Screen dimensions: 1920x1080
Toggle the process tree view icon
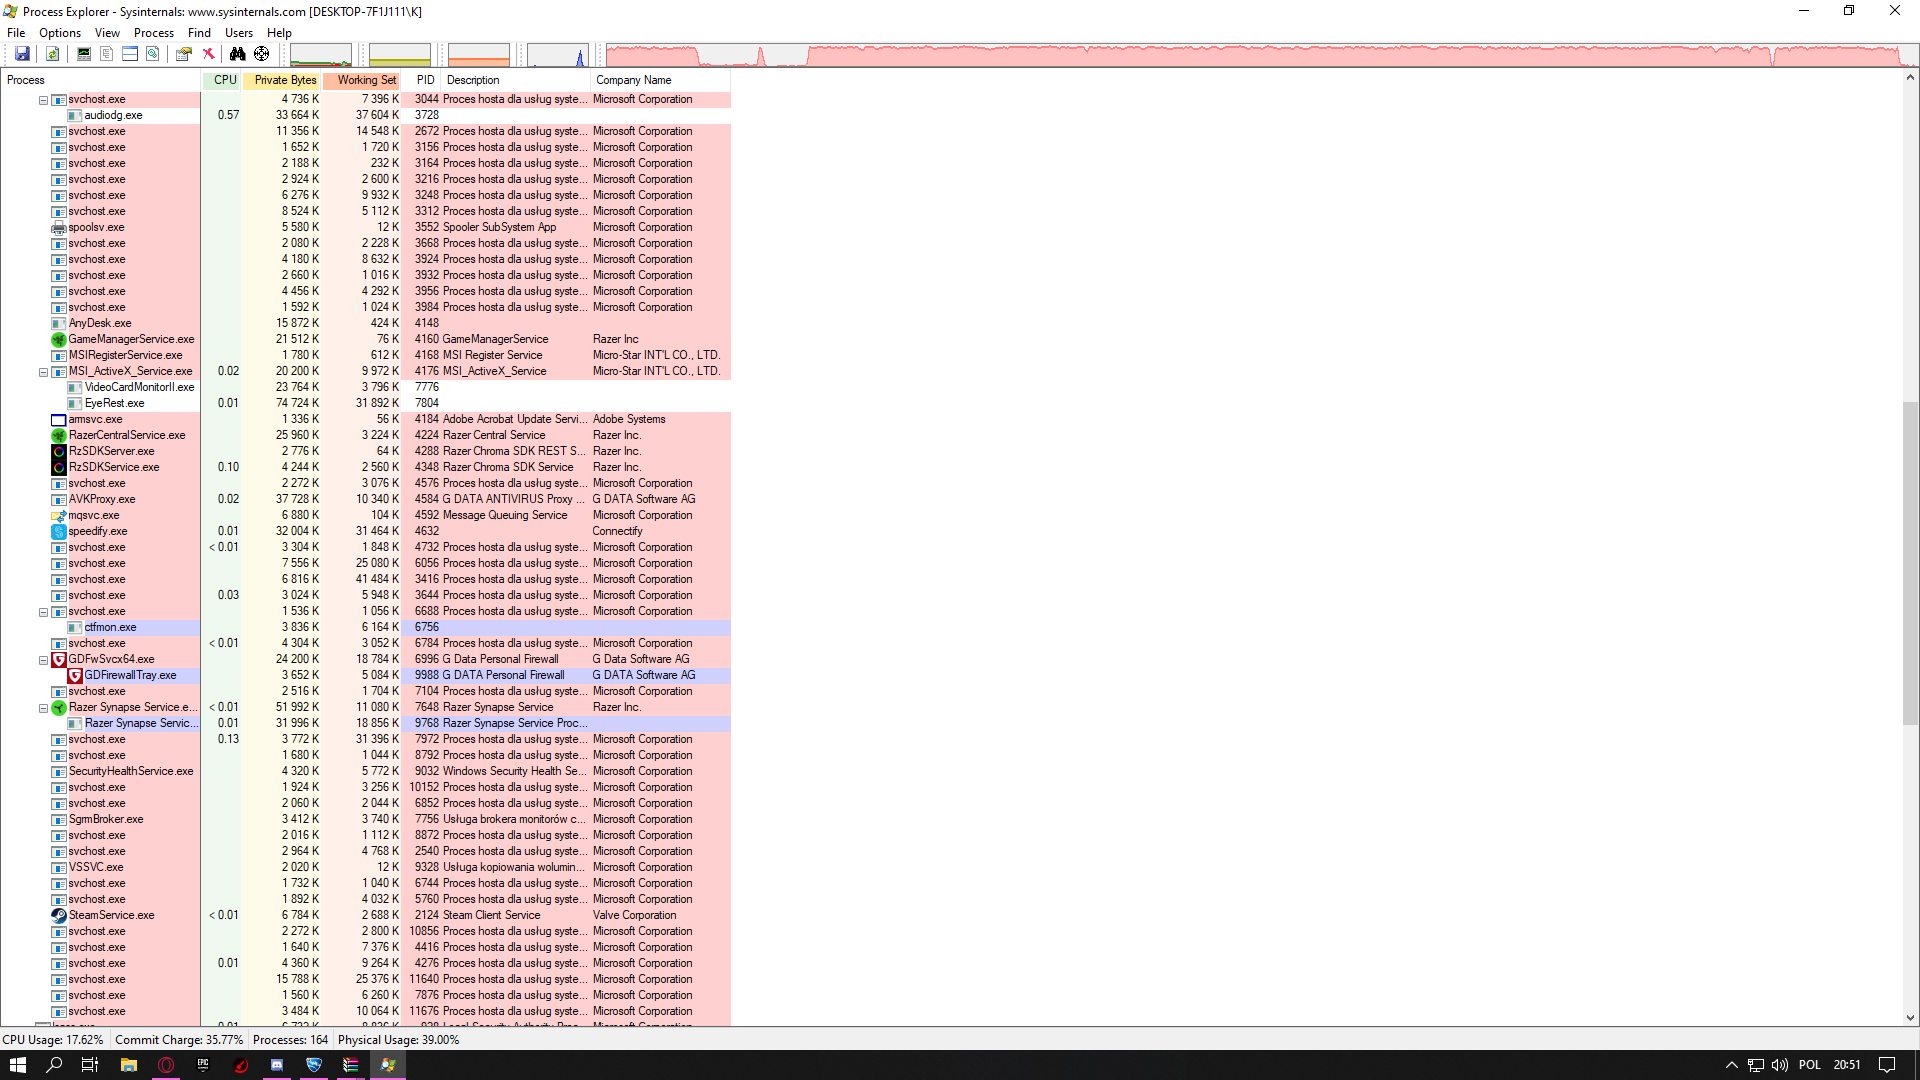pos(106,54)
